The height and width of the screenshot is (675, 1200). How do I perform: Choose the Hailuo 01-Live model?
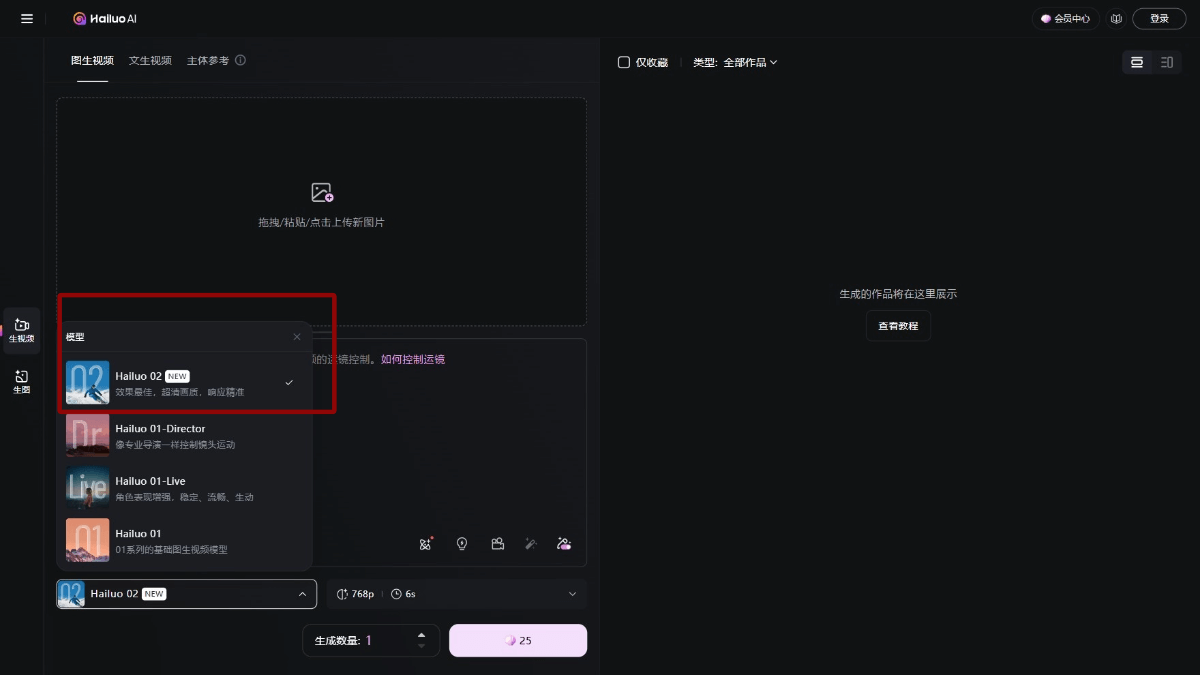coord(185,488)
